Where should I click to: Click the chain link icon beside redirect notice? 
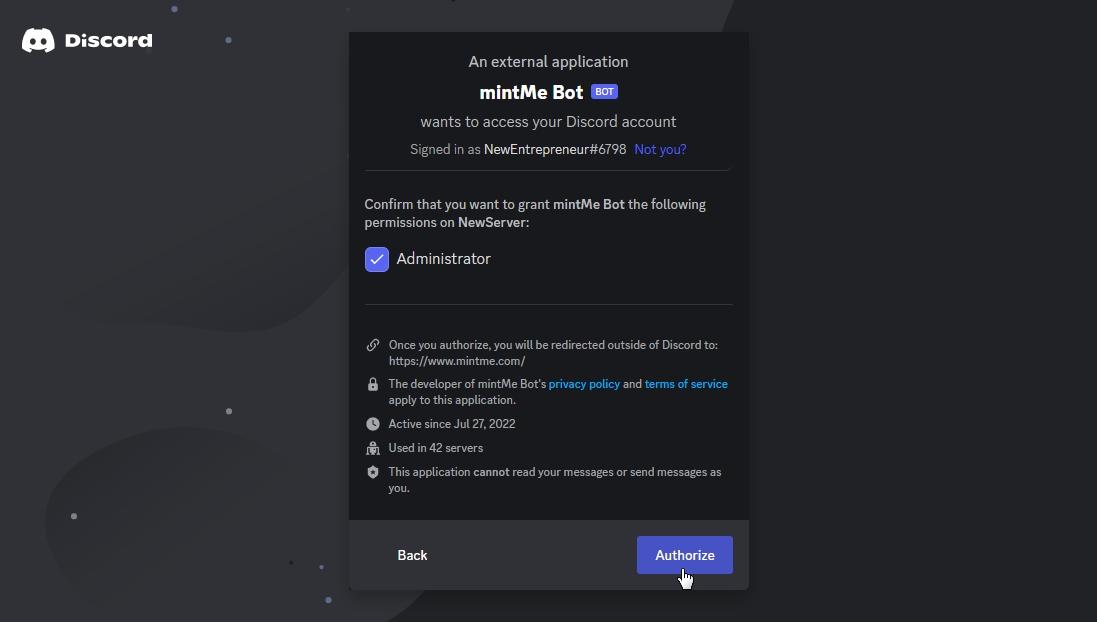click(x=373, y=345)
